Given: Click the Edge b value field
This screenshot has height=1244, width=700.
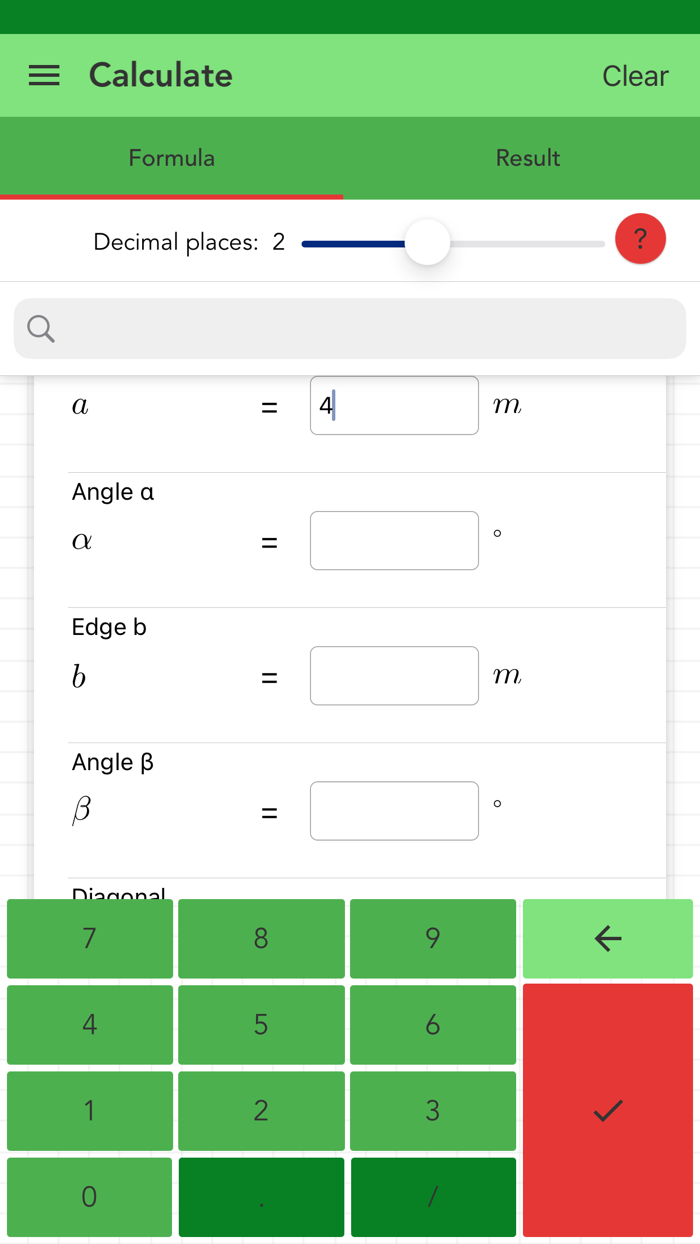Looking at the screenshot, I should click(394, 675).
